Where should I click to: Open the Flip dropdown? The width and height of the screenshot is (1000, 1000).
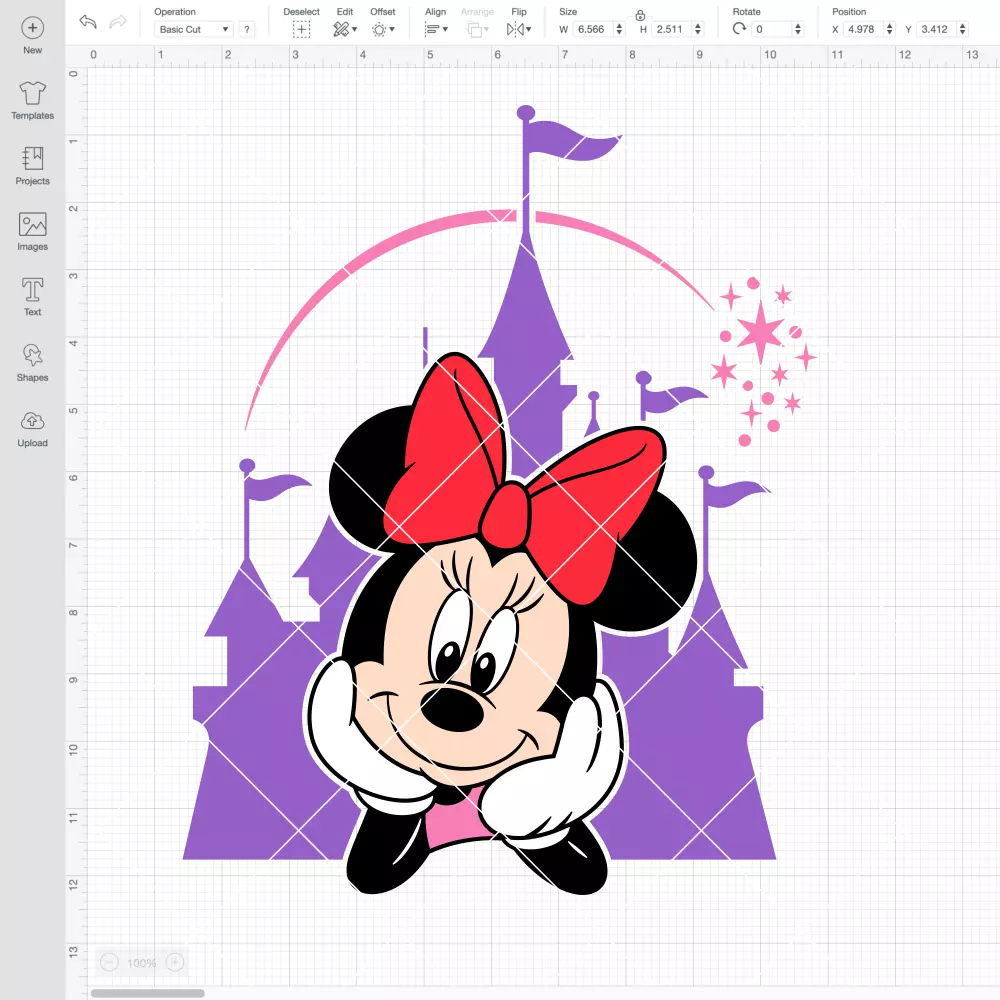518,29
